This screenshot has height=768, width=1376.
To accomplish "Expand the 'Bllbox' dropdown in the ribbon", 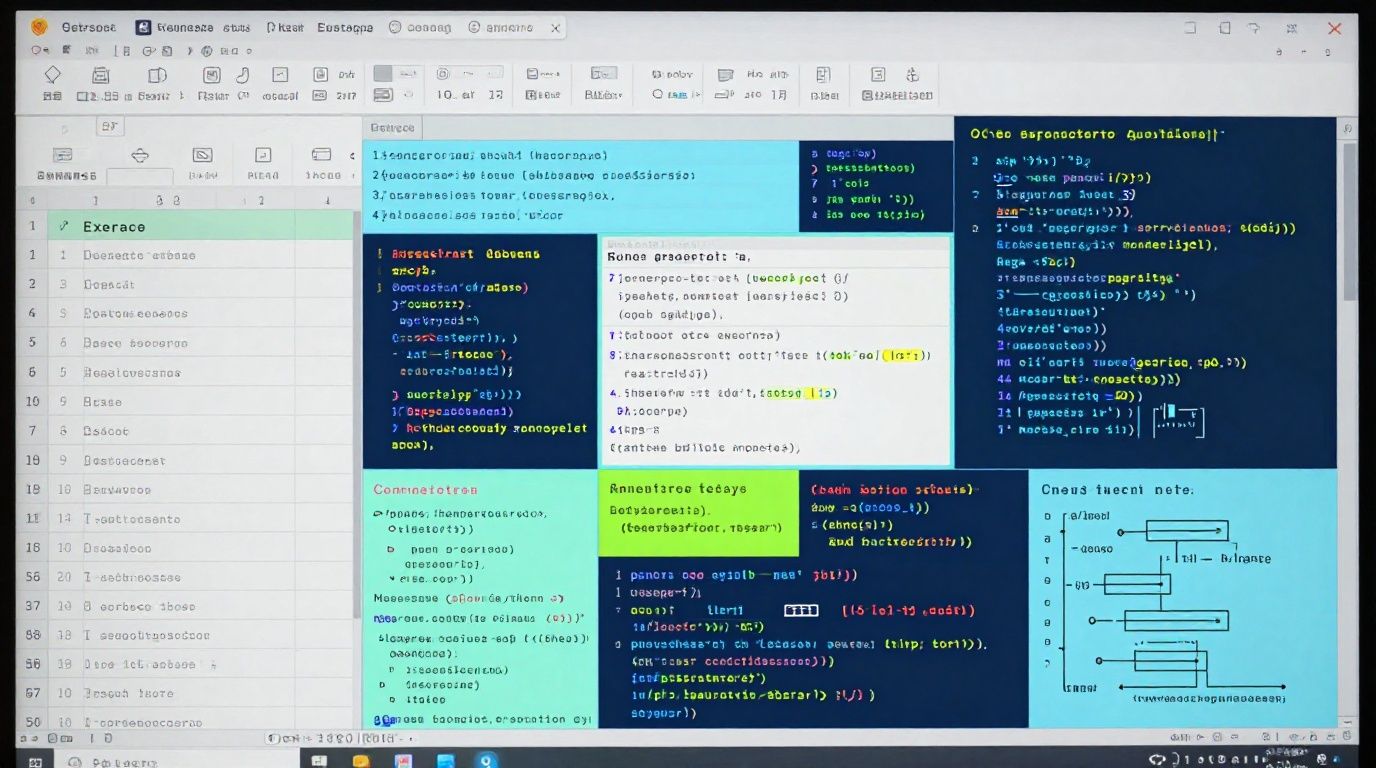I will coord(604,95).
